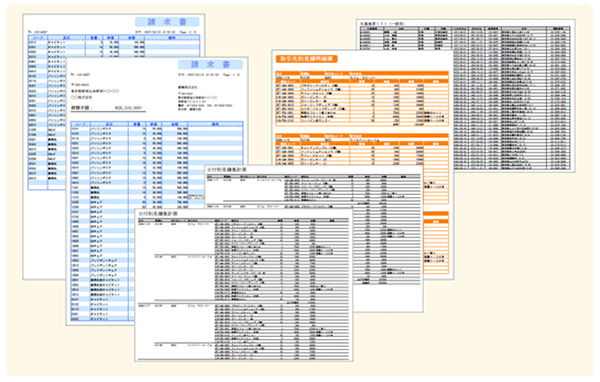Click the second orange section header bar
Image resolution: width=600 pixels, height=382 pixels.
point(362,135)
